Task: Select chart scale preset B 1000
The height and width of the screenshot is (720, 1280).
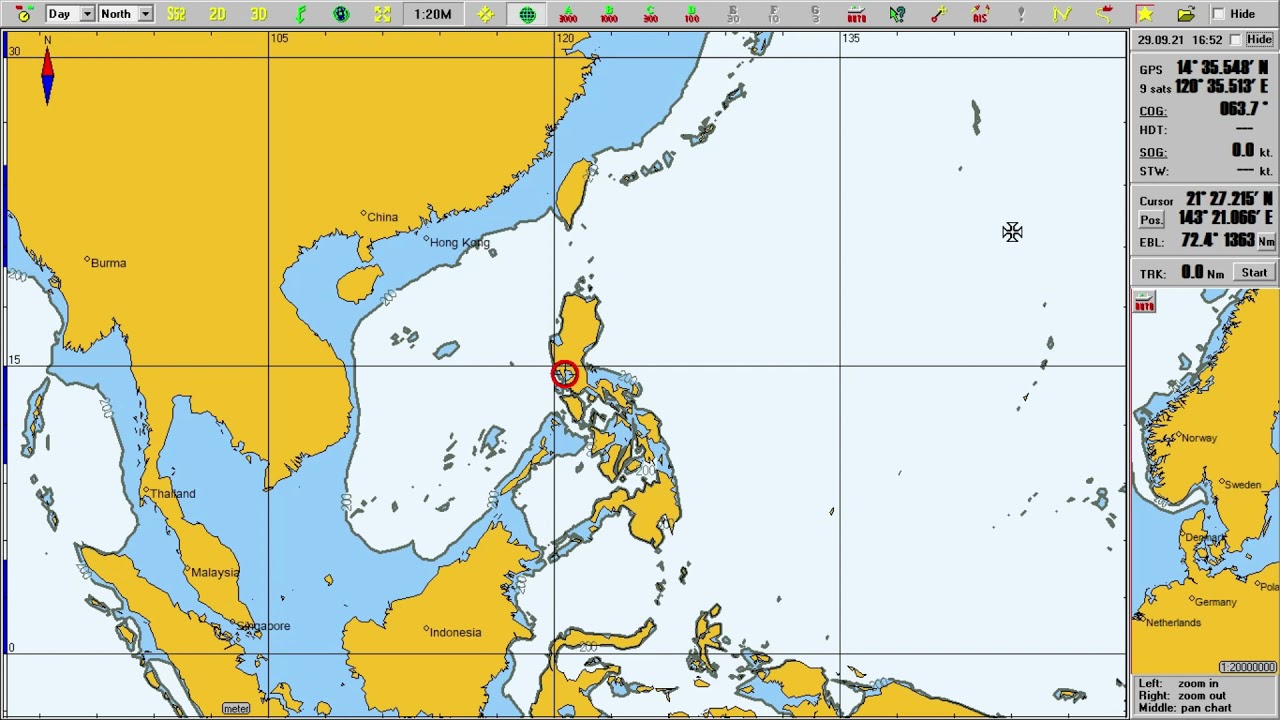Action: coord(609,14)
